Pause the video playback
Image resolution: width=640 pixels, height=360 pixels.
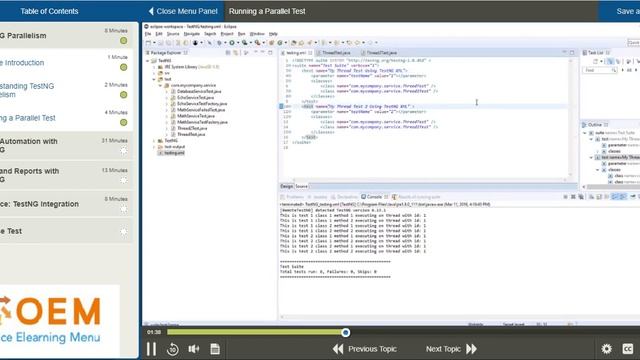pos(151,349)
